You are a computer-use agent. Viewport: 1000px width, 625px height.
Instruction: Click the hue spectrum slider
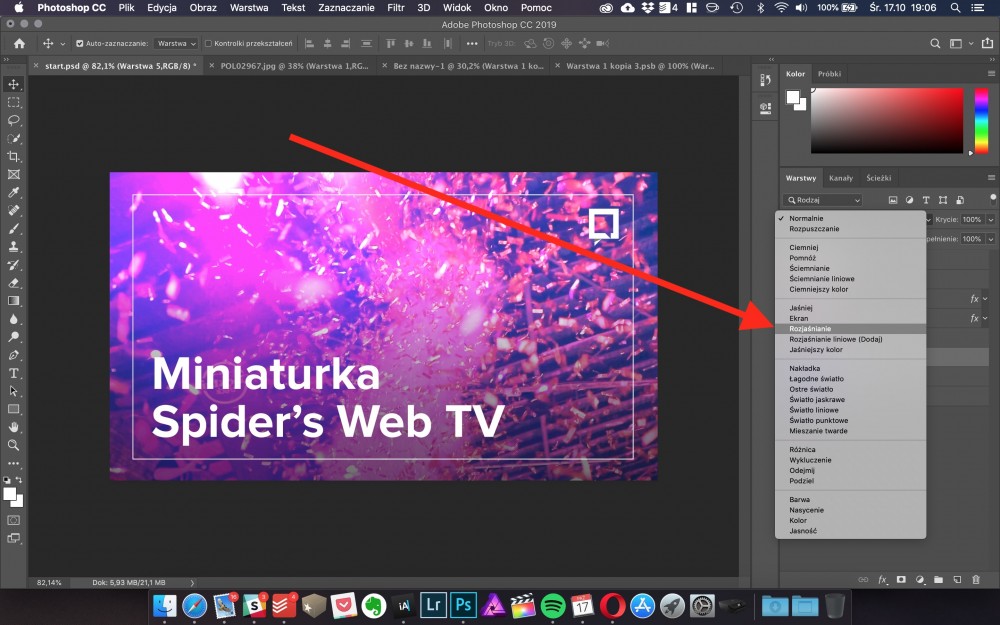[982, 120]
